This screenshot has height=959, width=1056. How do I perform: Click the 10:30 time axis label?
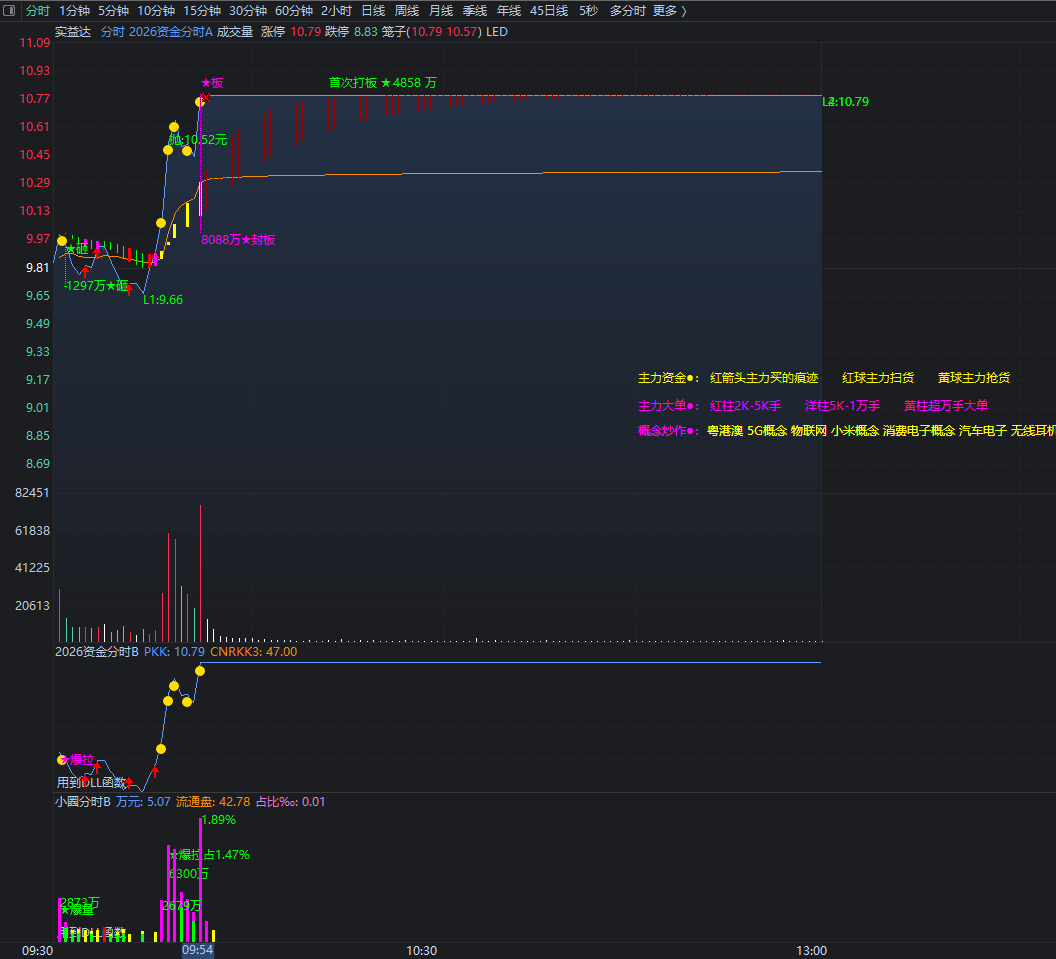click(x=422, y=951)
